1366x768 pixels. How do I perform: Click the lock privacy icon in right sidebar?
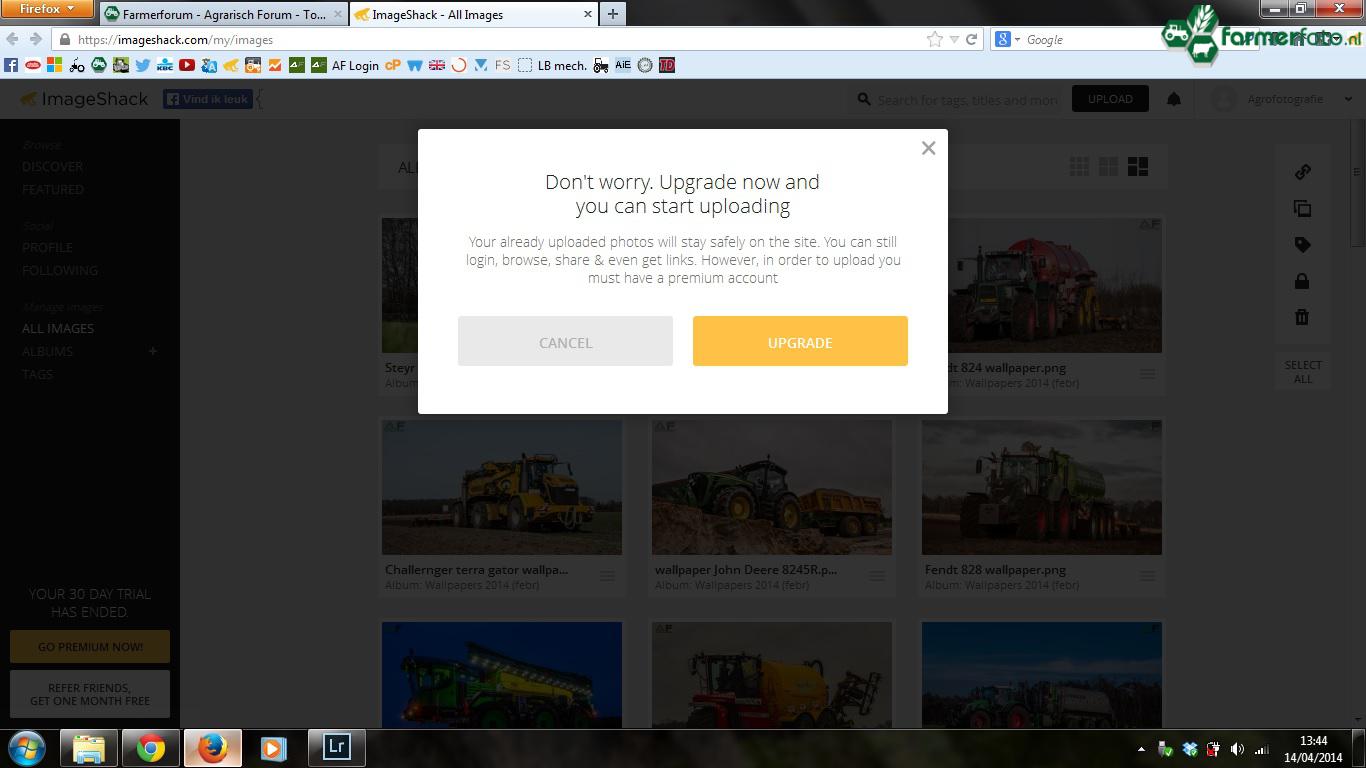pos(1302,281)
